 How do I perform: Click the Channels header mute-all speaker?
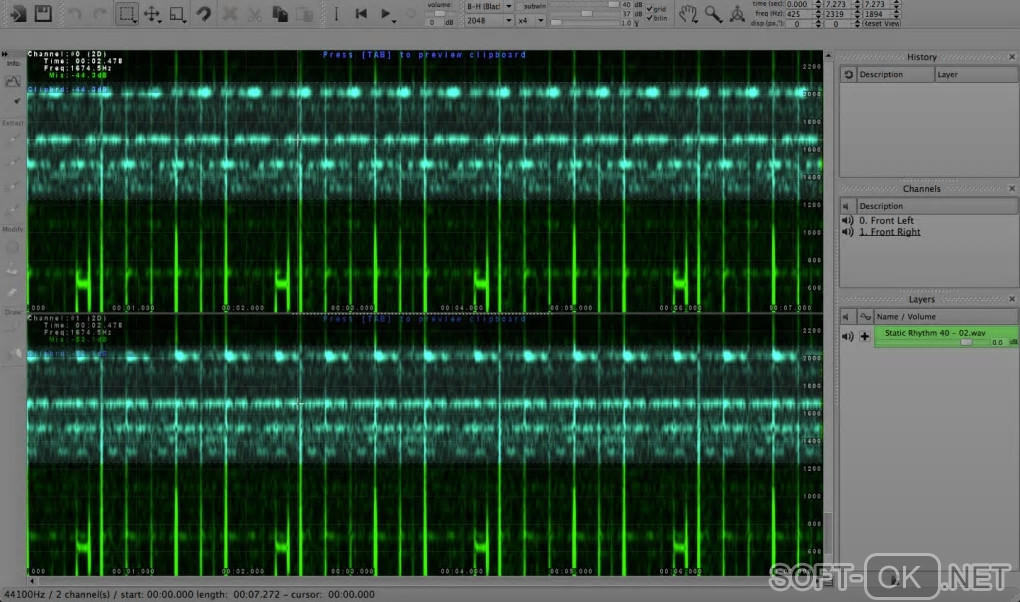(x=848, y=206)
